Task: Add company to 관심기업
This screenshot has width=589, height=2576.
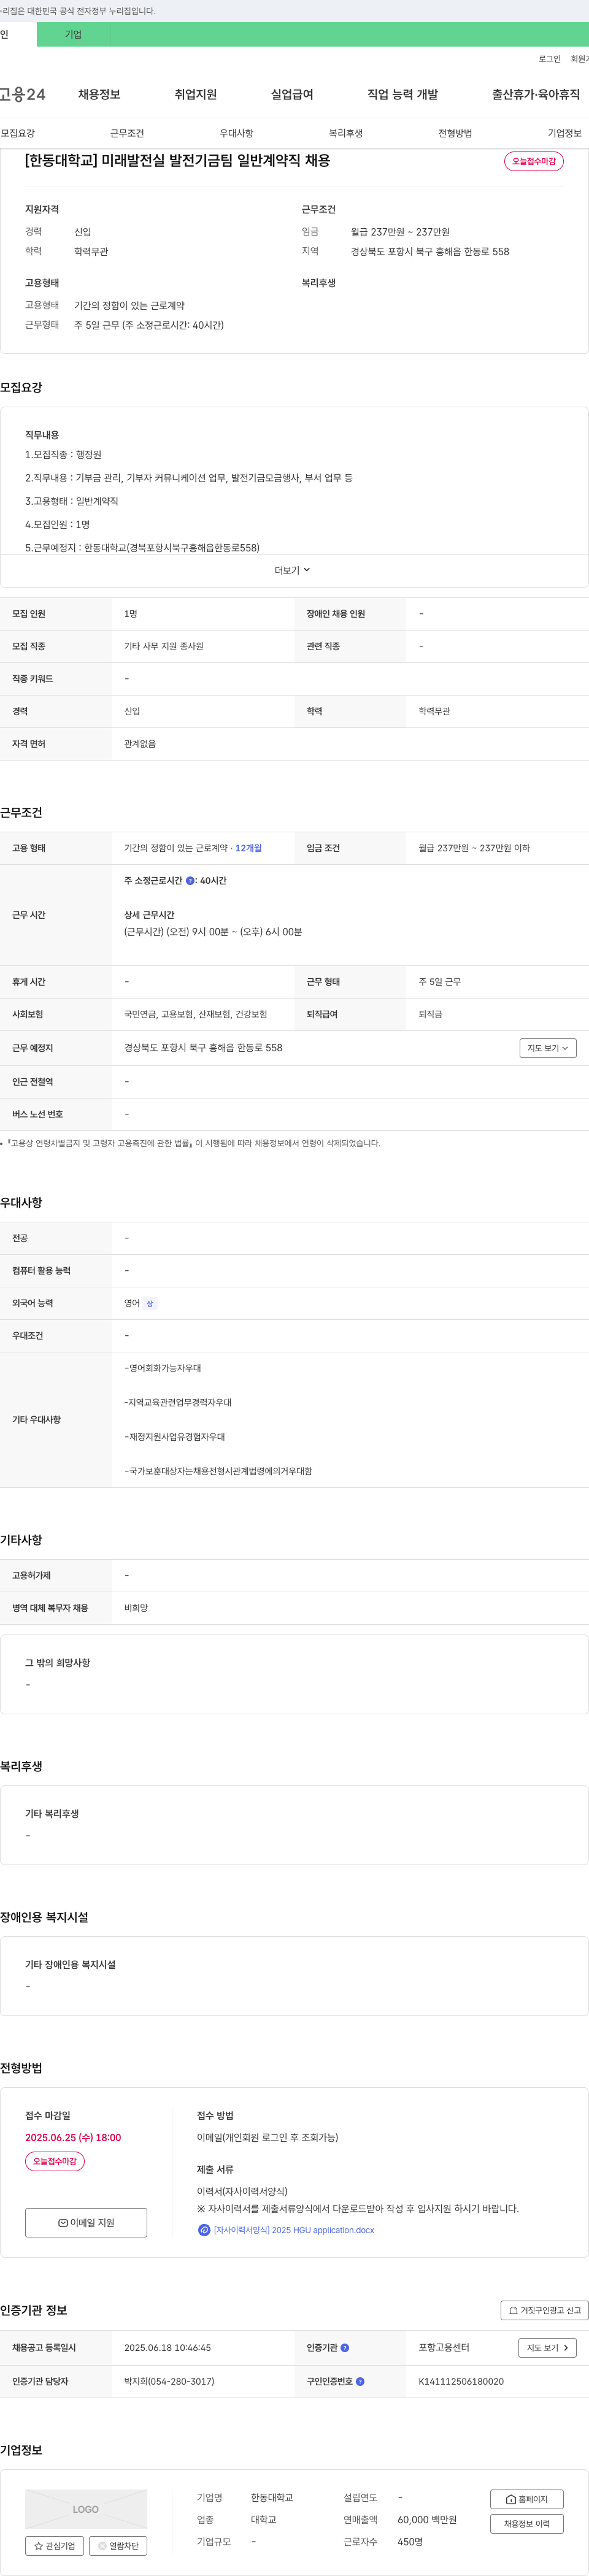Action: pyautogui.click(x=54, y=2546)
